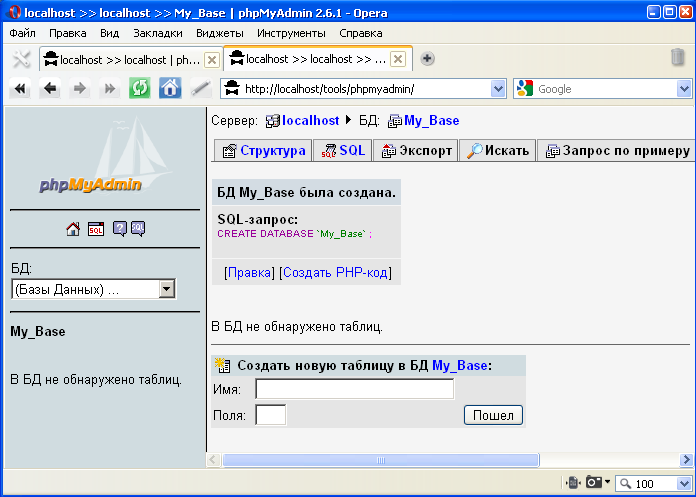Click the Имя table name field

[355, 389]
